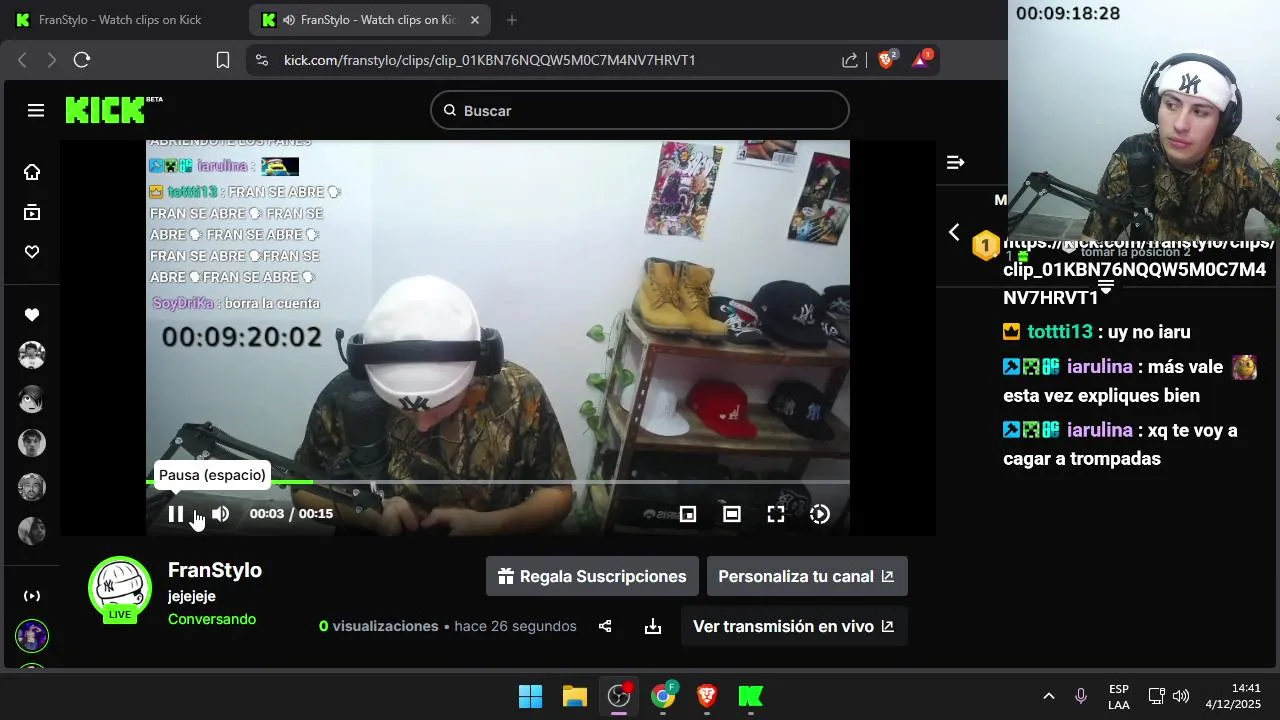Image resolution: width=1280 pixels, height=720 pixels.
Task: Click the solid white heart sidebar icon
Action: pos(32,315)
